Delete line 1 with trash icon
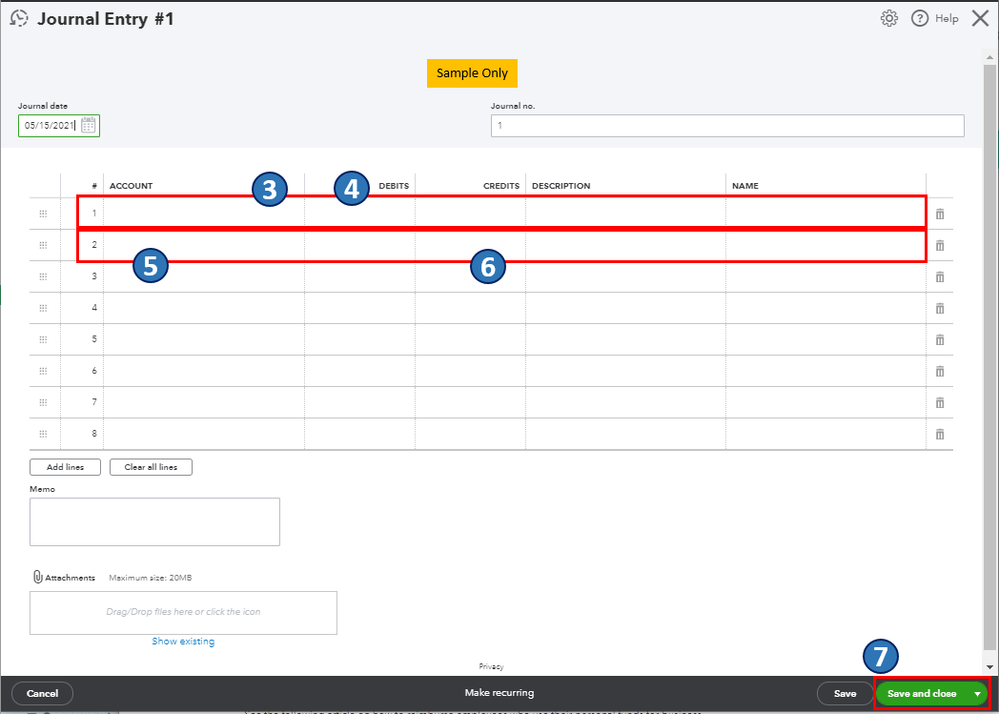Image resolution: width=999 pixels, height=714 pixels. 940,214
